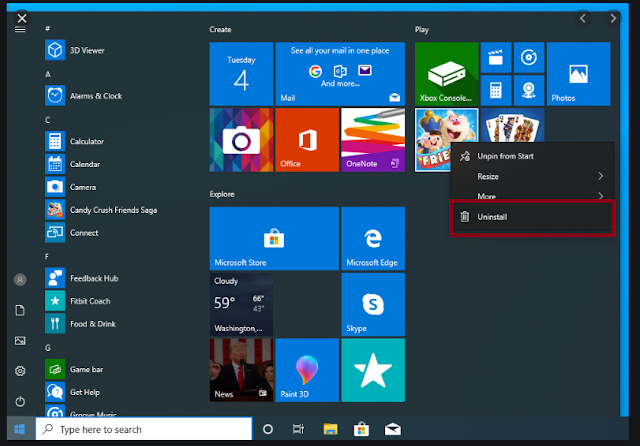640x446 pixels.
Task: Expand the Resize submenu
Action: coord(532,176)
